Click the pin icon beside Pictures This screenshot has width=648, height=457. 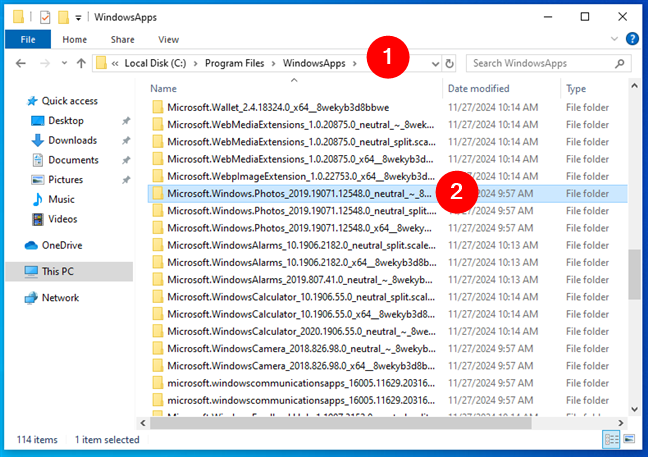[x=126, y=180]
